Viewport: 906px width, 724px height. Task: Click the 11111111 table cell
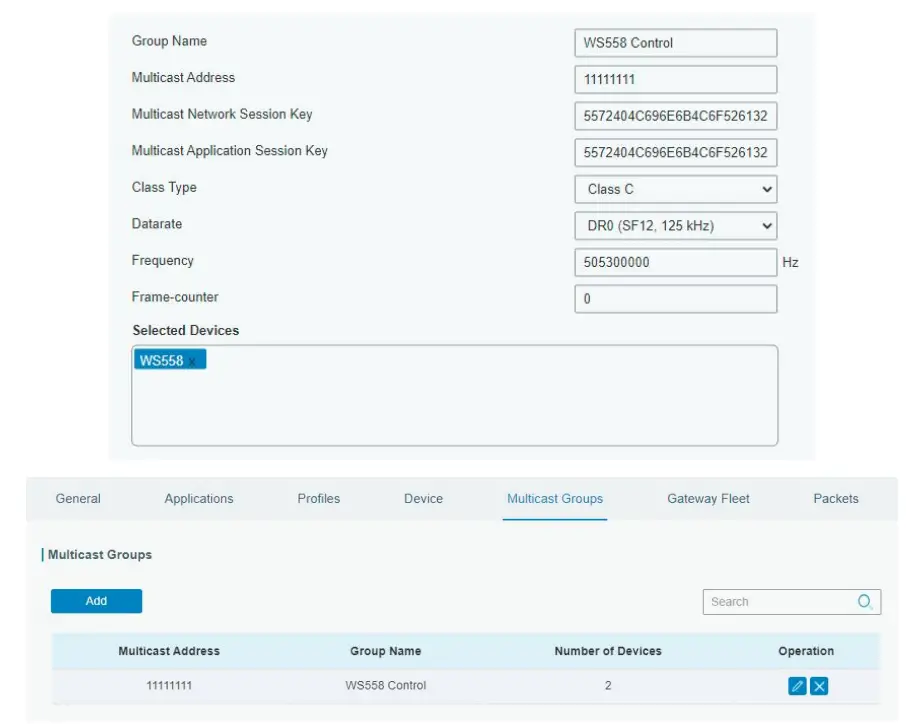169,686
